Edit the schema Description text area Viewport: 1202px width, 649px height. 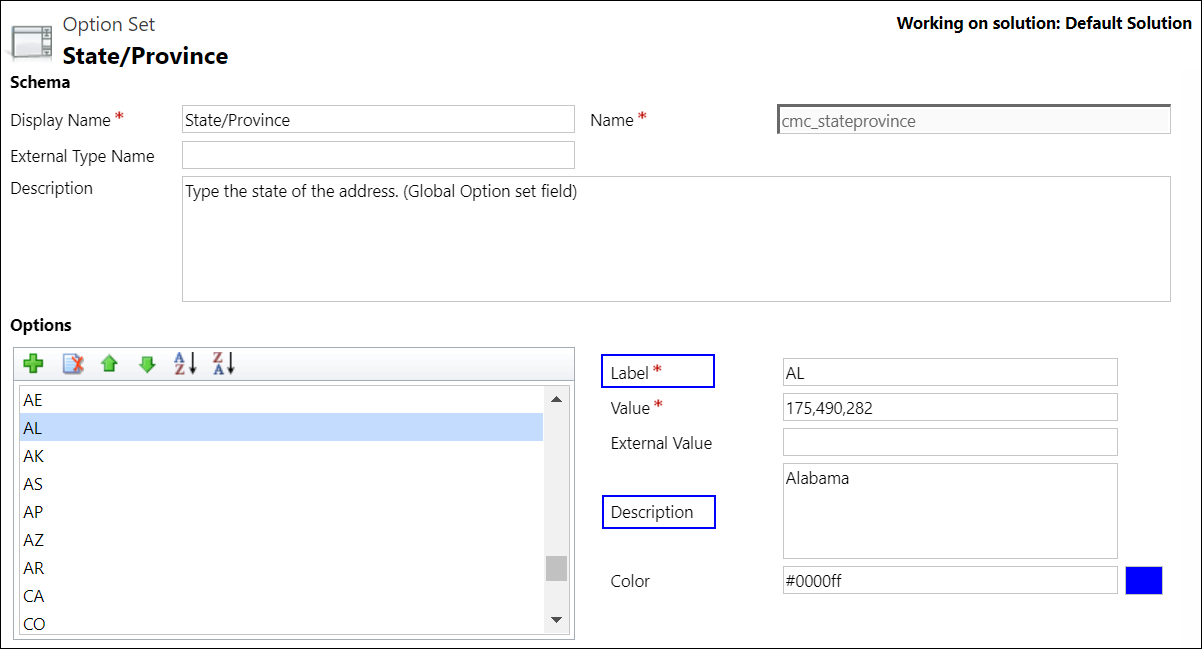pyautogui.click(x=675, y=239)
